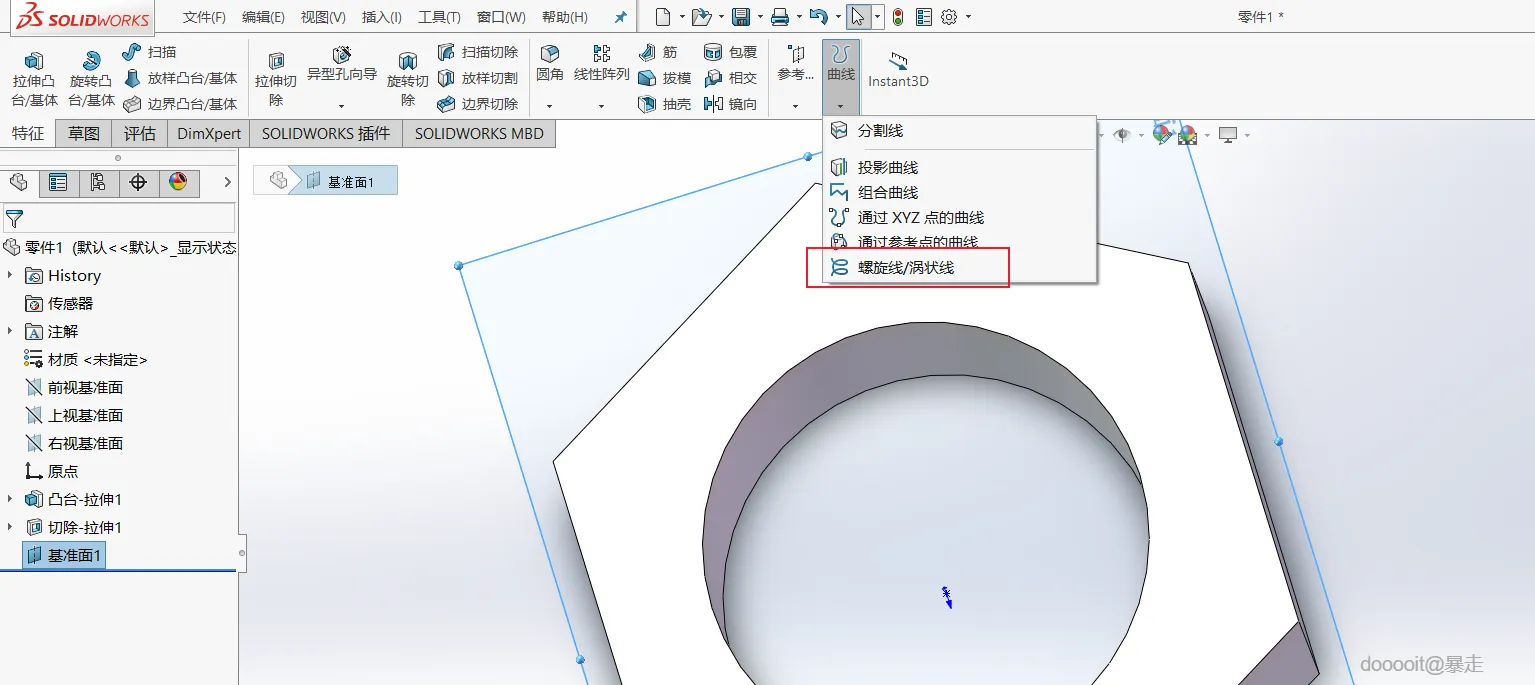Viewport: 1535px width, 685px height.
Task: Select the 相交 intersect tool
Action: point(731,78)
